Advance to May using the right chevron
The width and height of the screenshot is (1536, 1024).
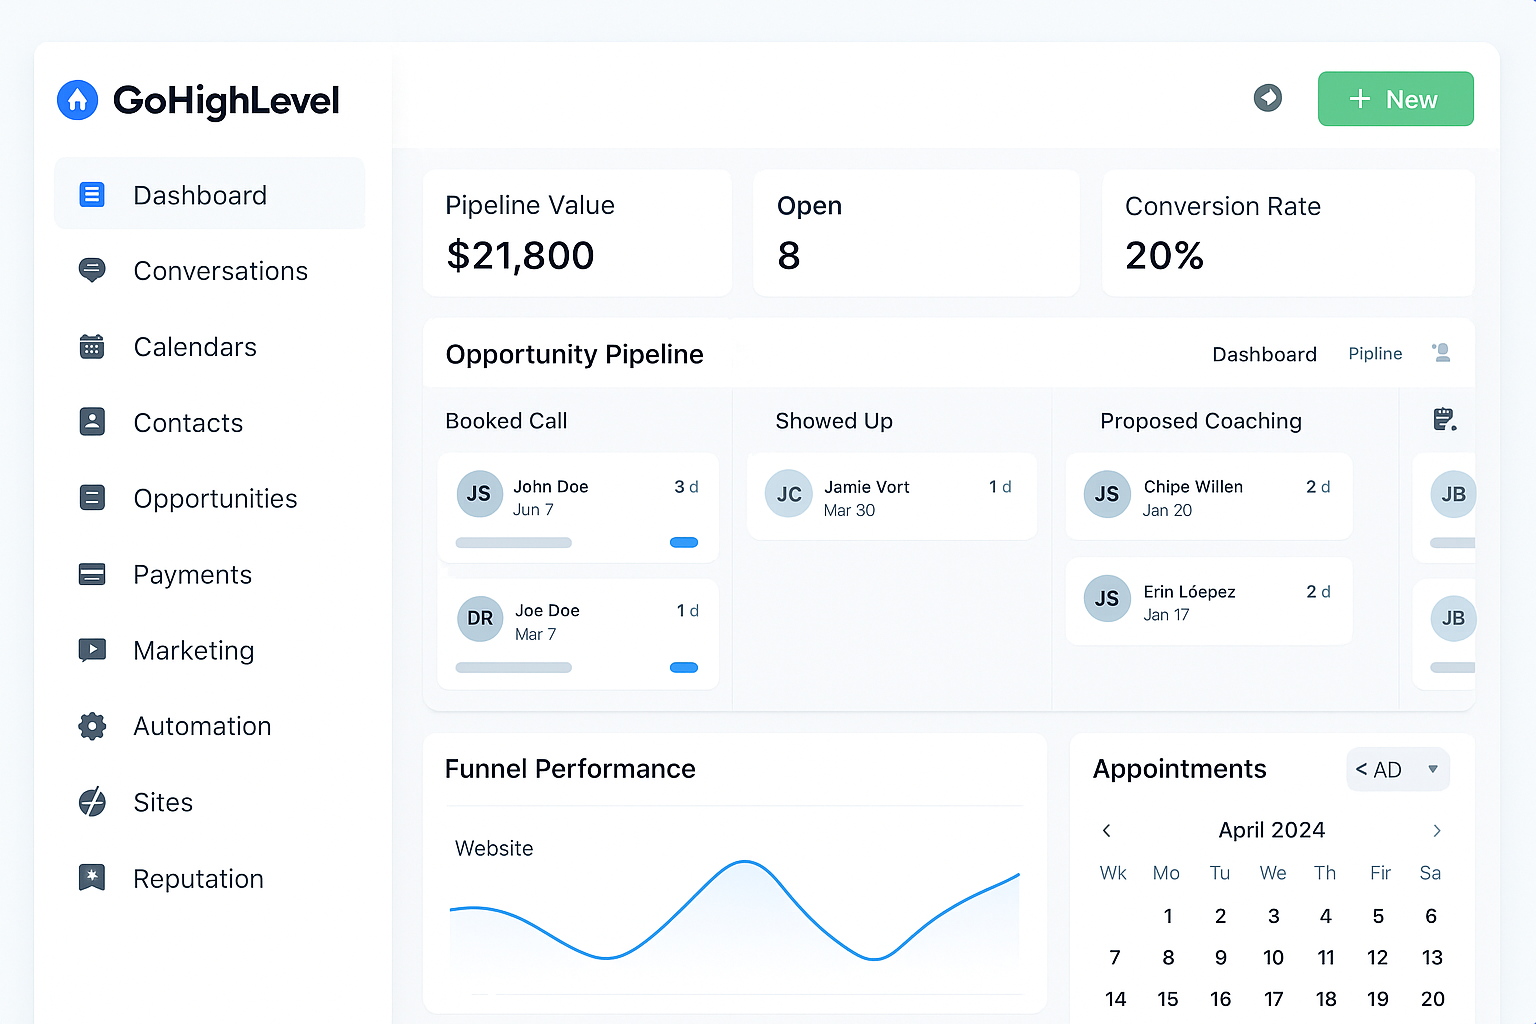[x=1437, y=830]
